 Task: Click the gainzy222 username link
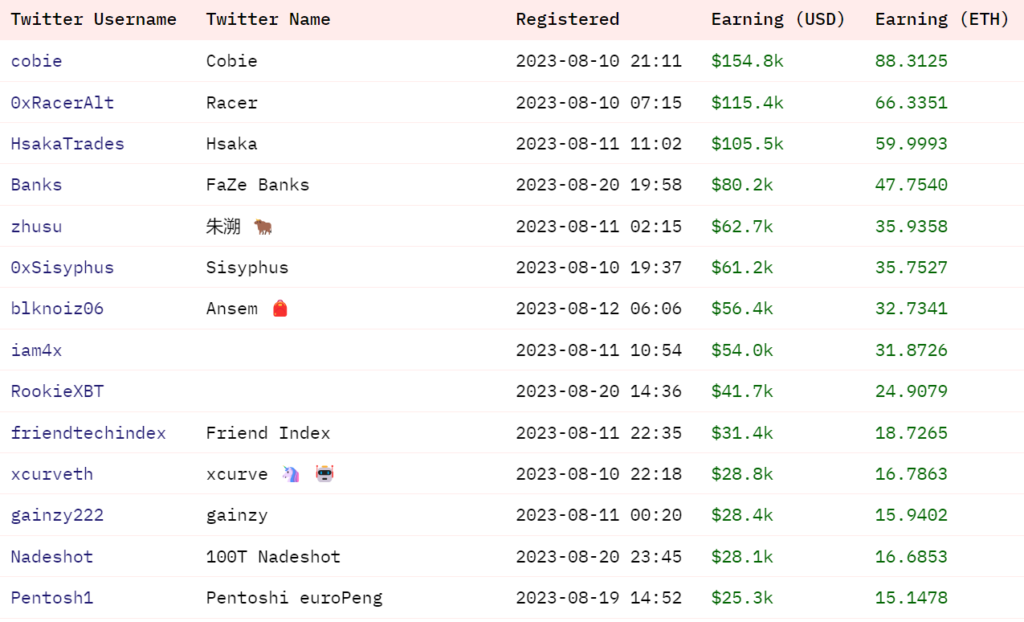[x=57, y=516]
